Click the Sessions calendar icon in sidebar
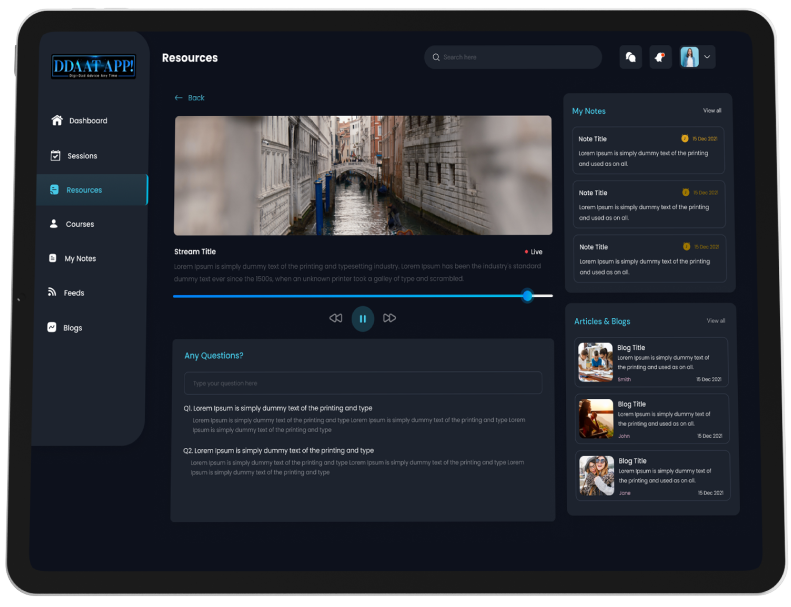Screen dimensions: 791x607 [x=56, y=156]
